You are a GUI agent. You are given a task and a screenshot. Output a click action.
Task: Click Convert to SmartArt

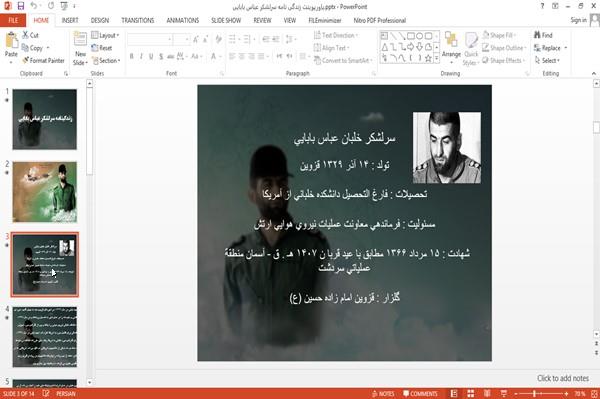(343, 60)
